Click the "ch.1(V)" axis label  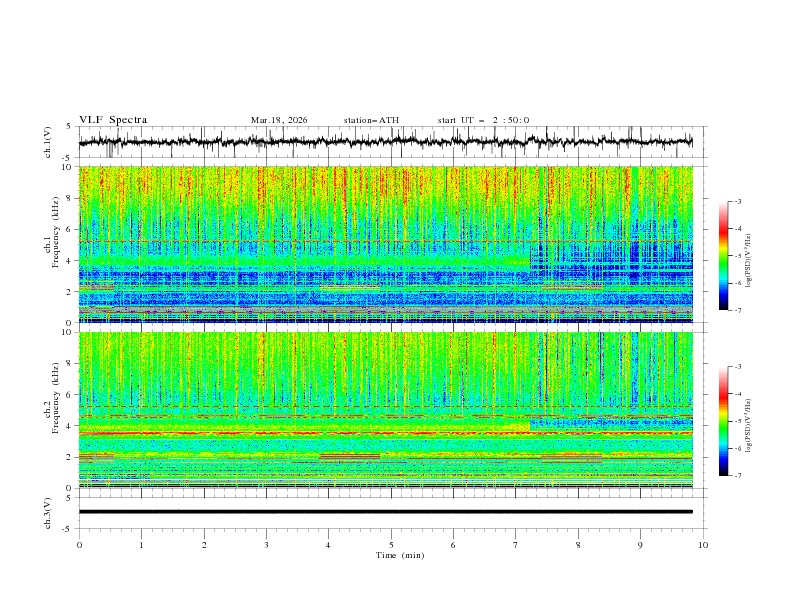point(48,142)
